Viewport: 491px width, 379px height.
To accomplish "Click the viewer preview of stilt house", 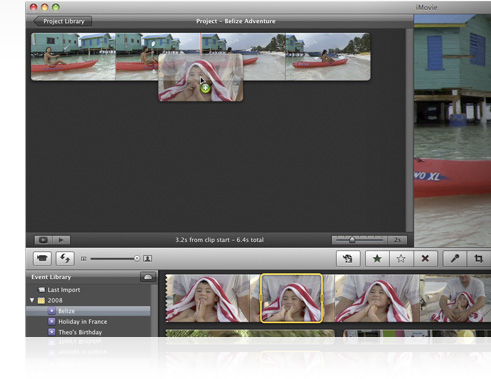I will 452,131.
